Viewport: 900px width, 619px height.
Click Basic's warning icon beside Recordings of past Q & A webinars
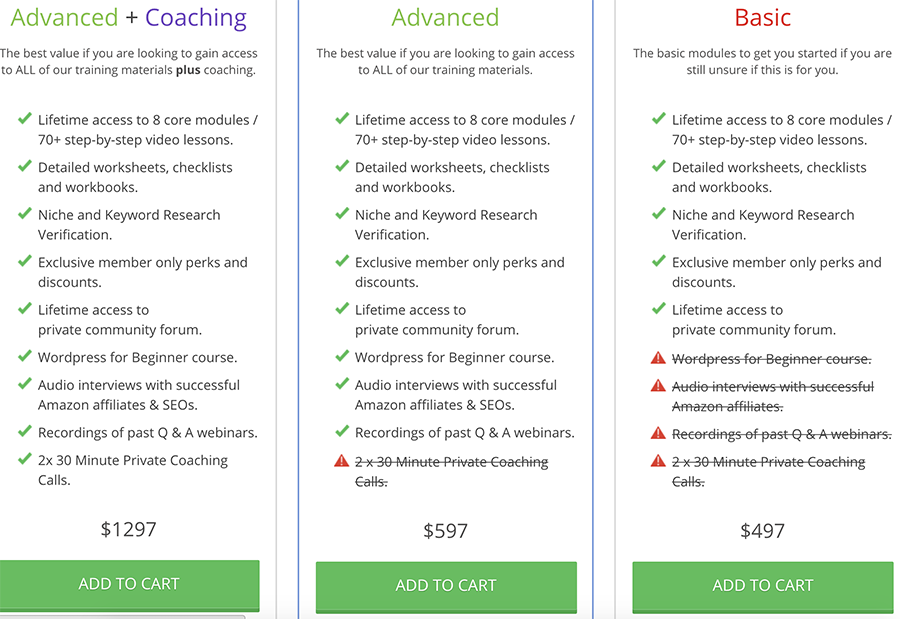(x=658, y=434)
